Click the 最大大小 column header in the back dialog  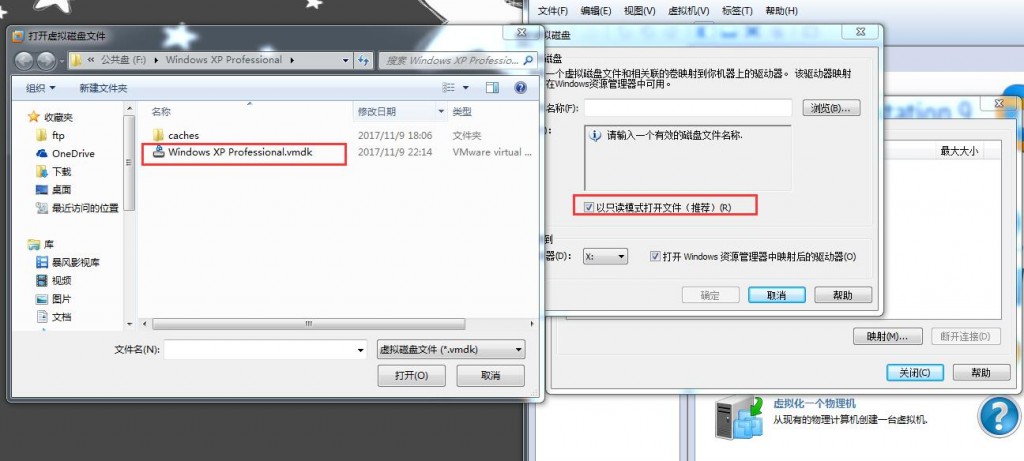click(959, 151)
